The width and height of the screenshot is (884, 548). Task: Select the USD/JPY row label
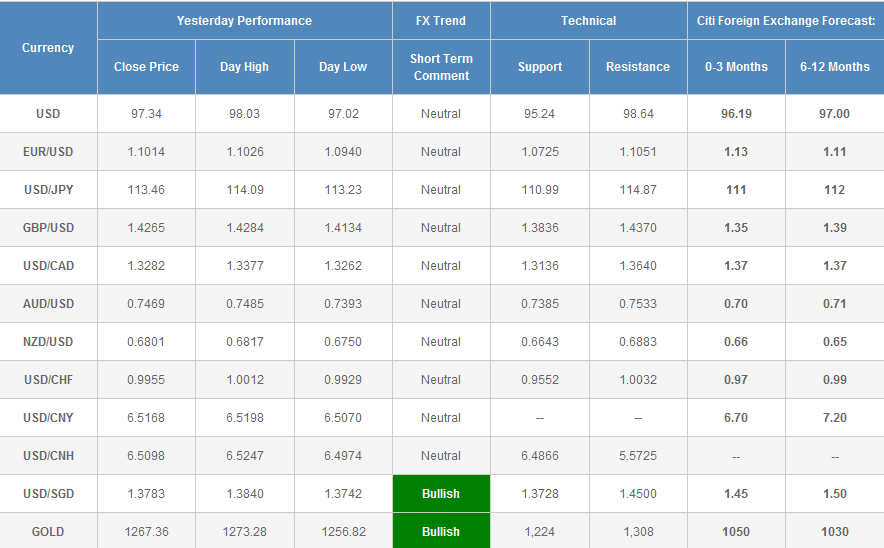pos(48,189)
